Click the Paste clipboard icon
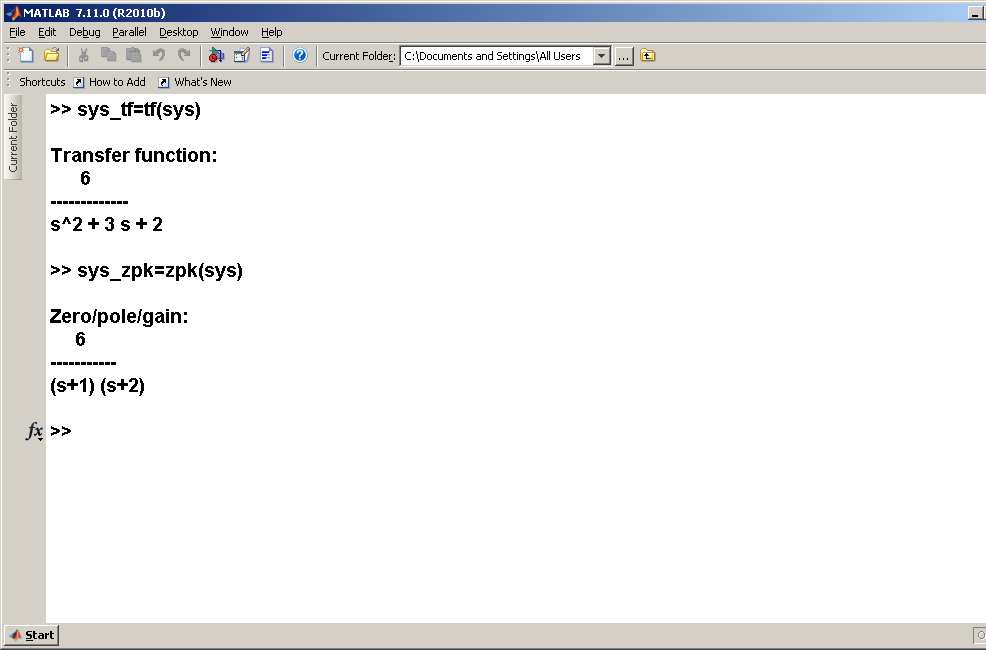This screenshot has height=650, width=986. (x=133, y=55)
